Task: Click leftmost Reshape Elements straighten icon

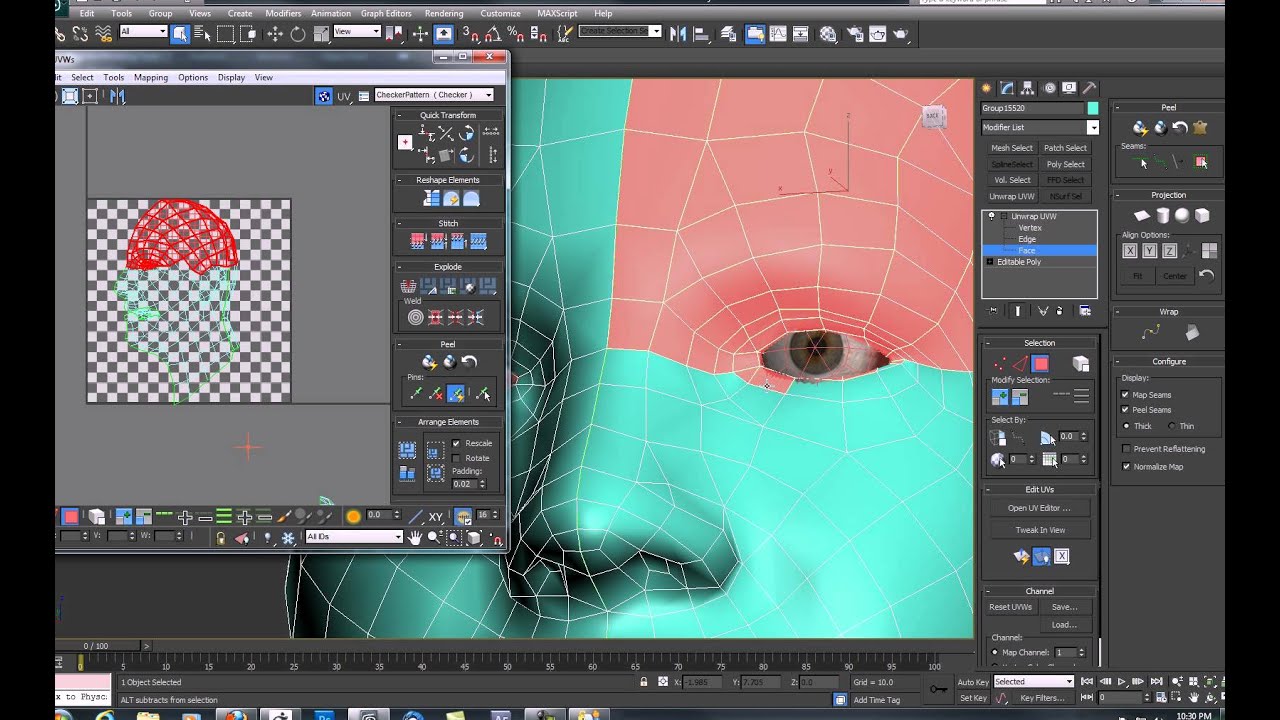Action: click(431, 198)
